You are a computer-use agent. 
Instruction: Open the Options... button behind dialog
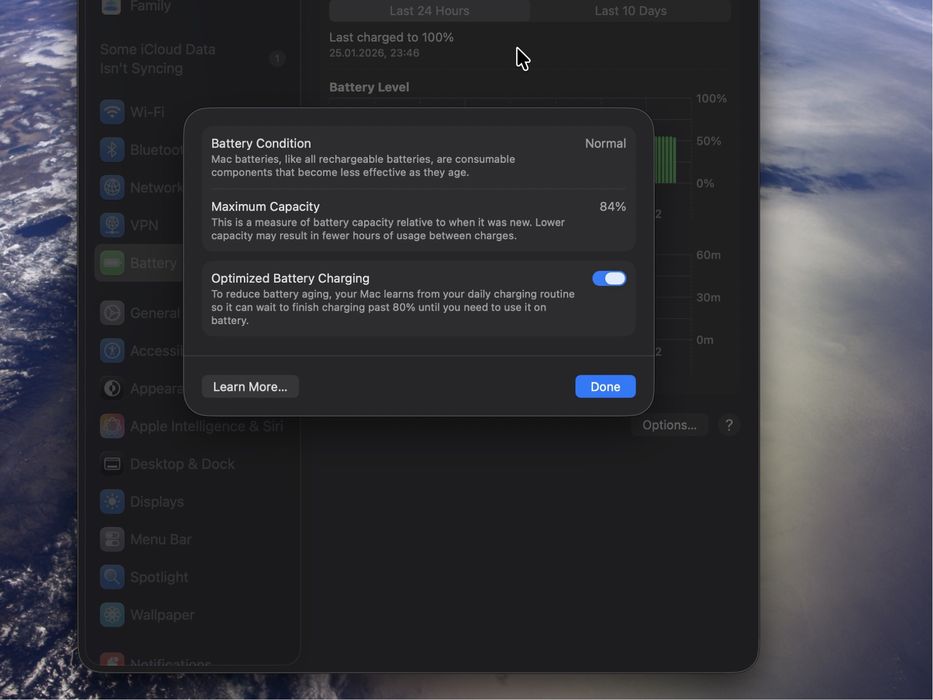point(669,425)
